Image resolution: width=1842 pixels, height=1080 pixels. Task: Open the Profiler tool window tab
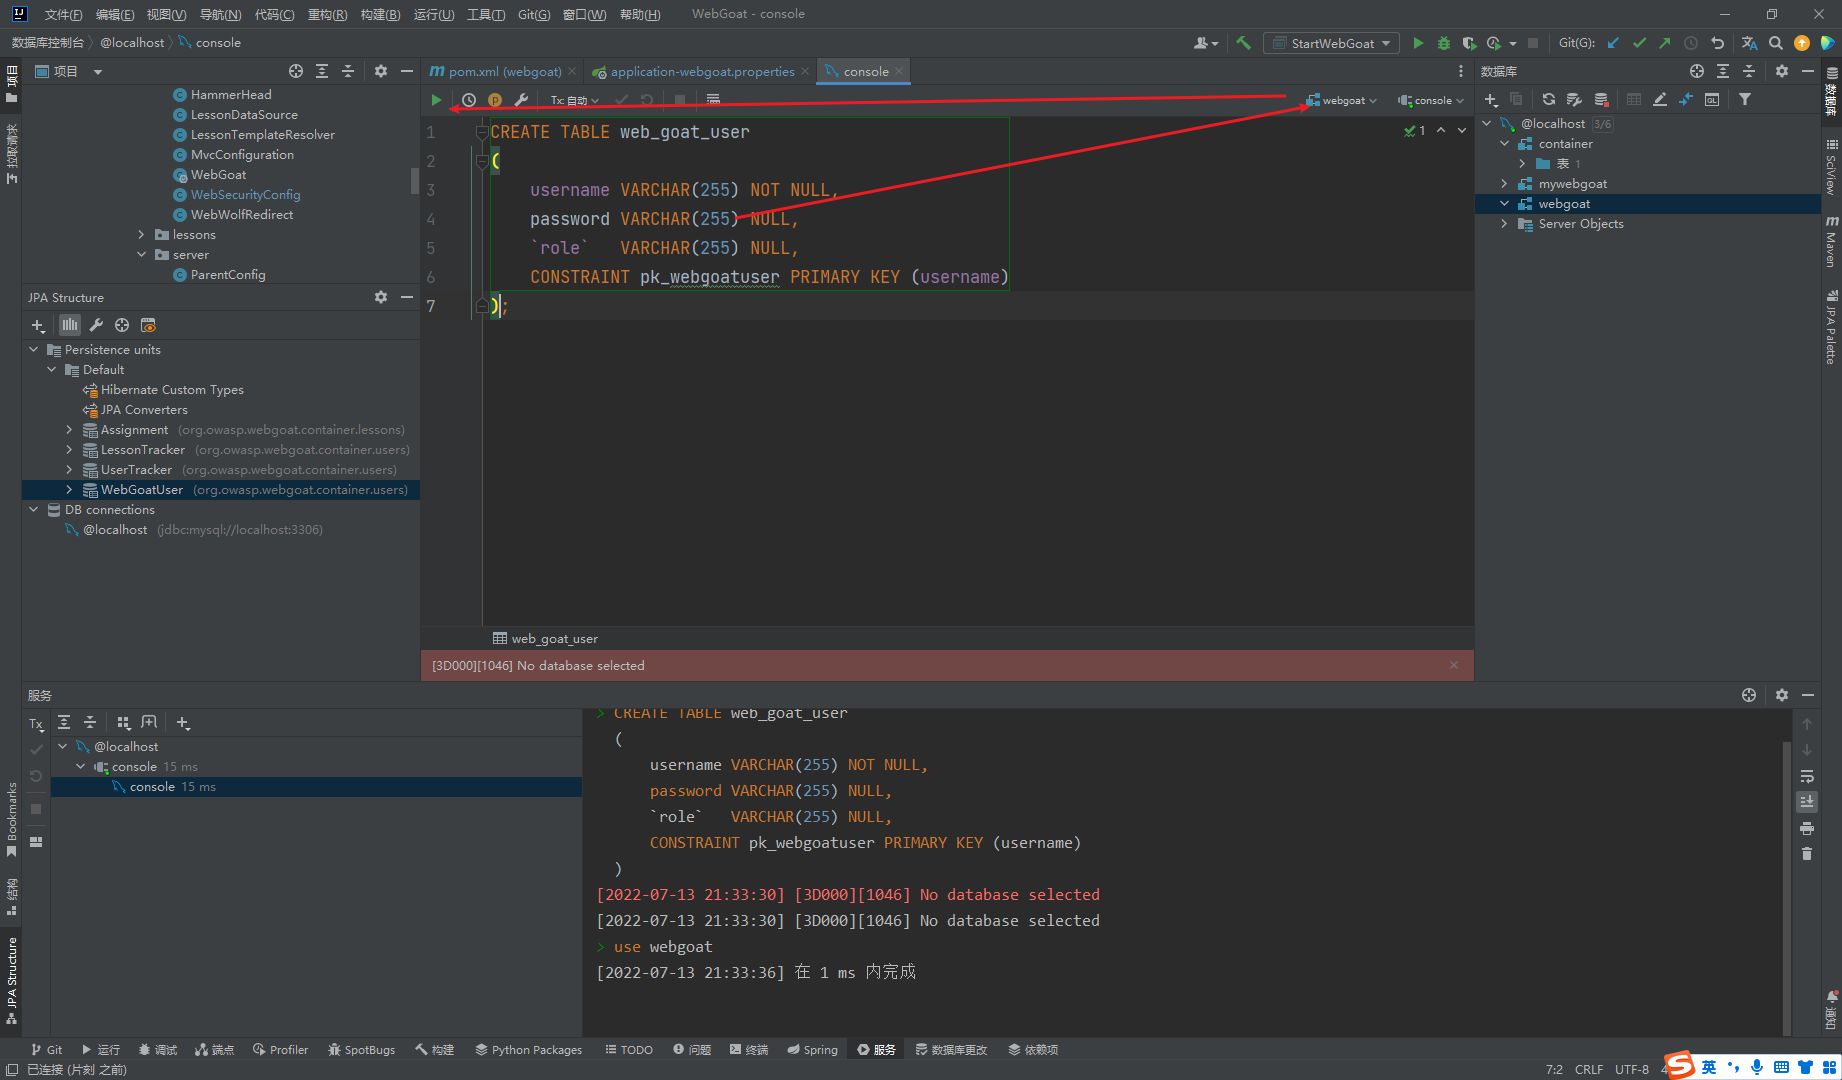point(280,1050)
